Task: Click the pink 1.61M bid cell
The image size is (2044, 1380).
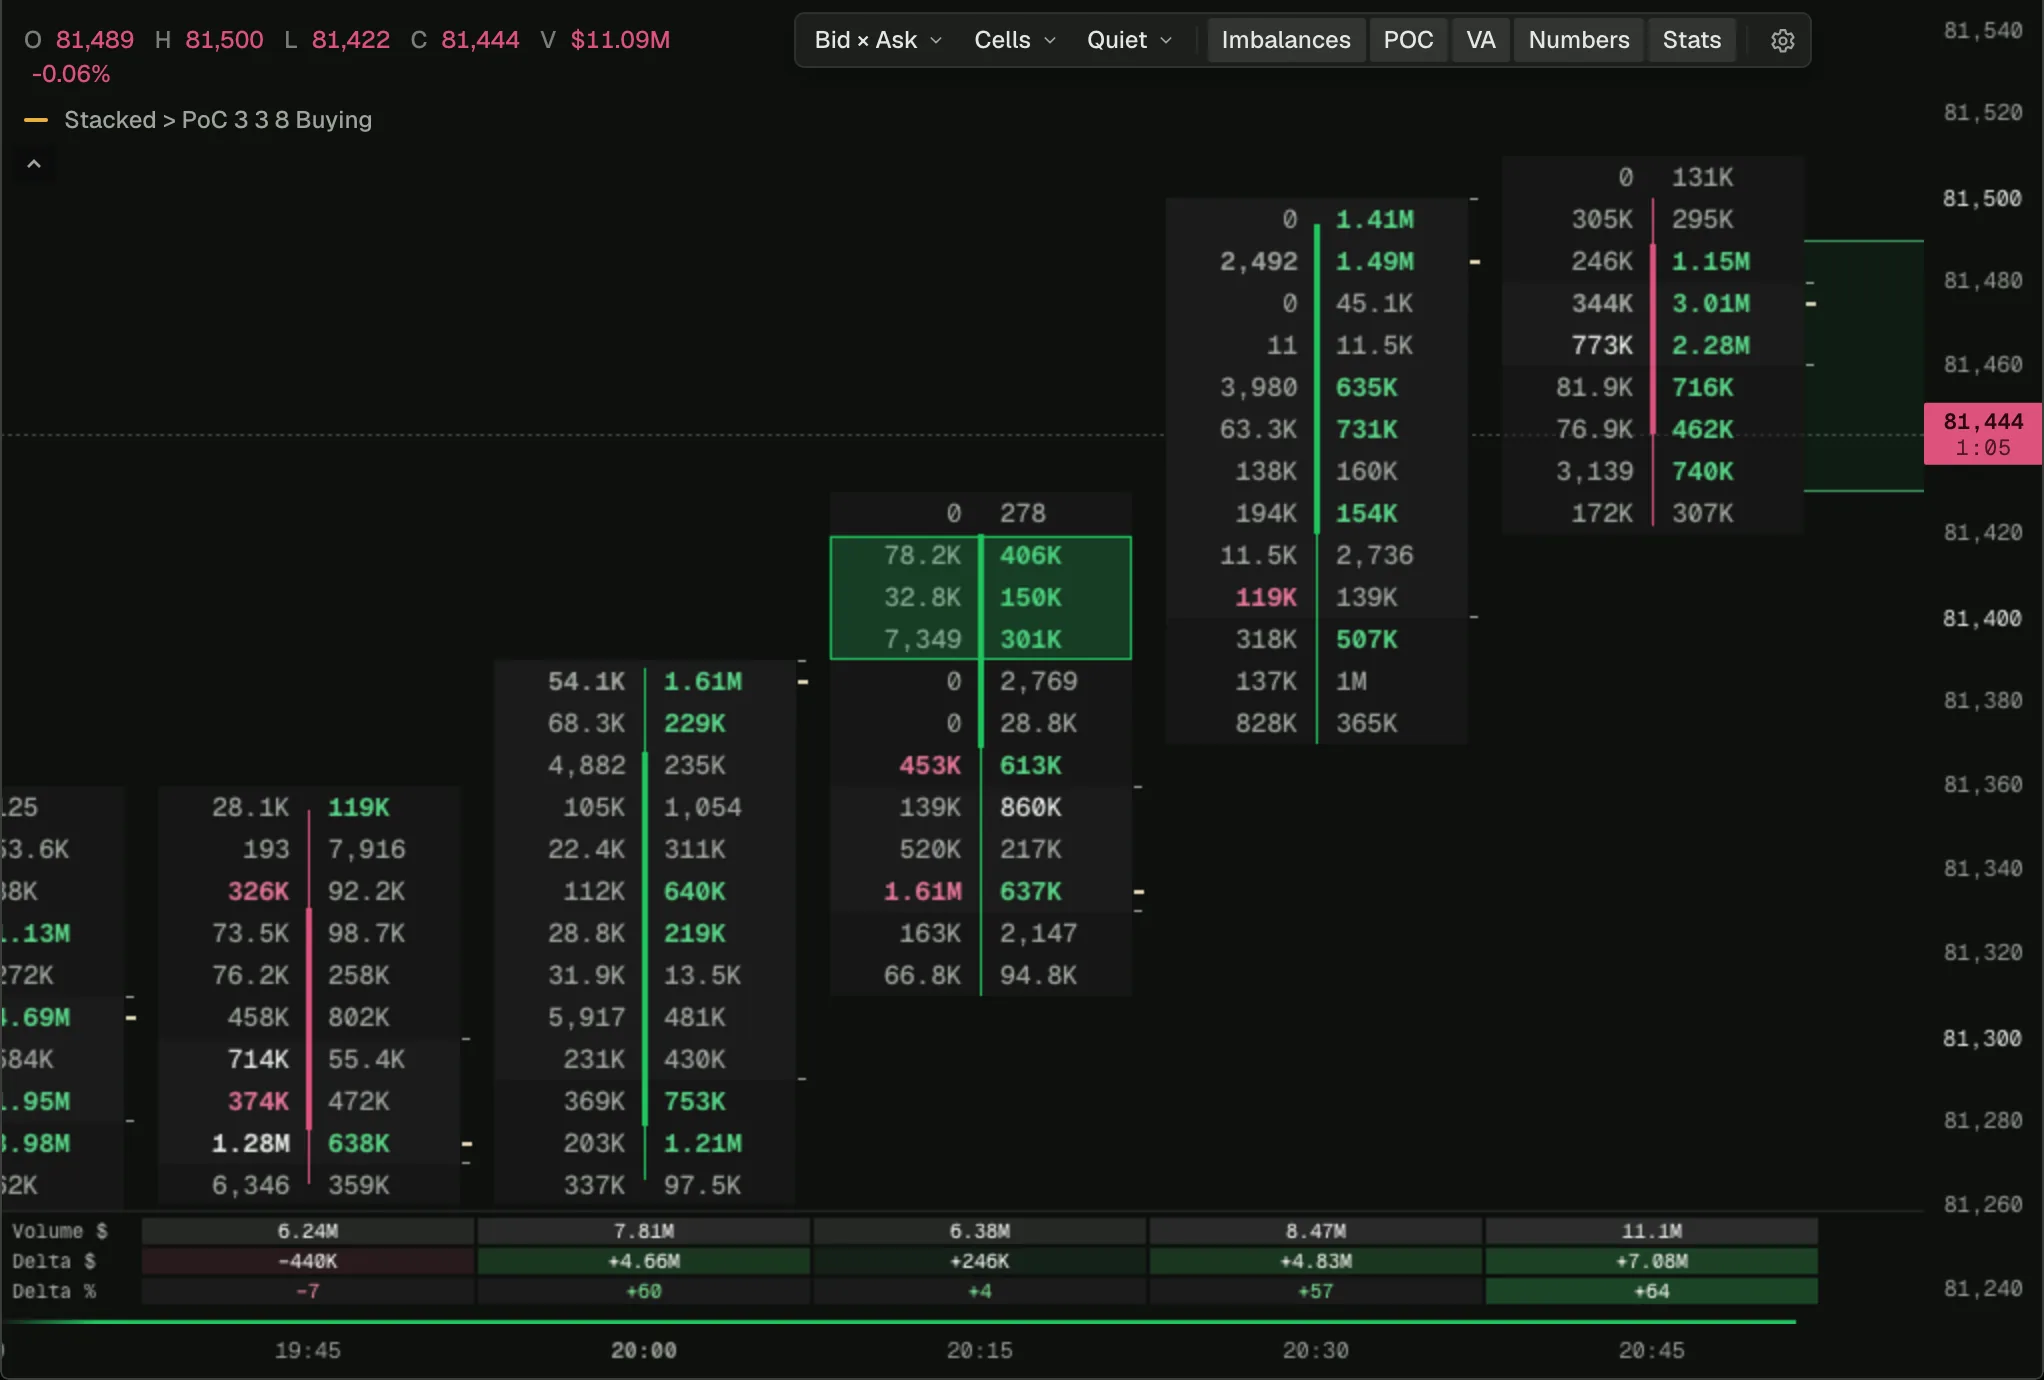Action: (922, 891)
